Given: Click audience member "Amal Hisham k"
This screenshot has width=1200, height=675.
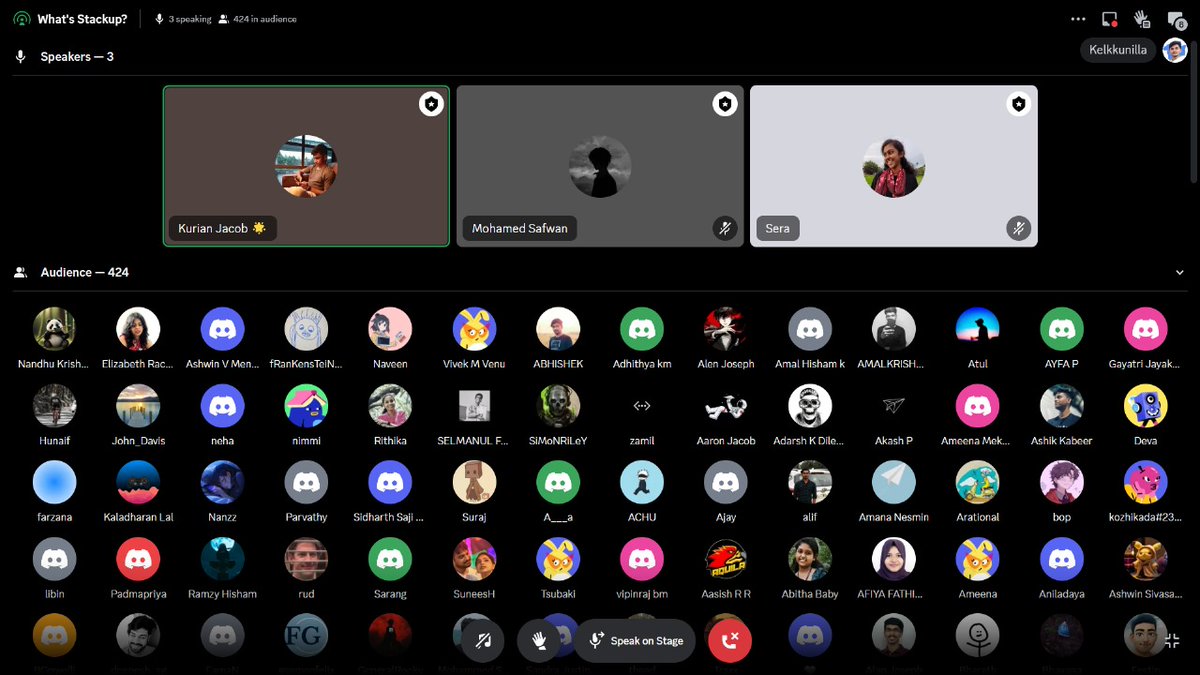Looking at the screenshot, I should [810, 339].
